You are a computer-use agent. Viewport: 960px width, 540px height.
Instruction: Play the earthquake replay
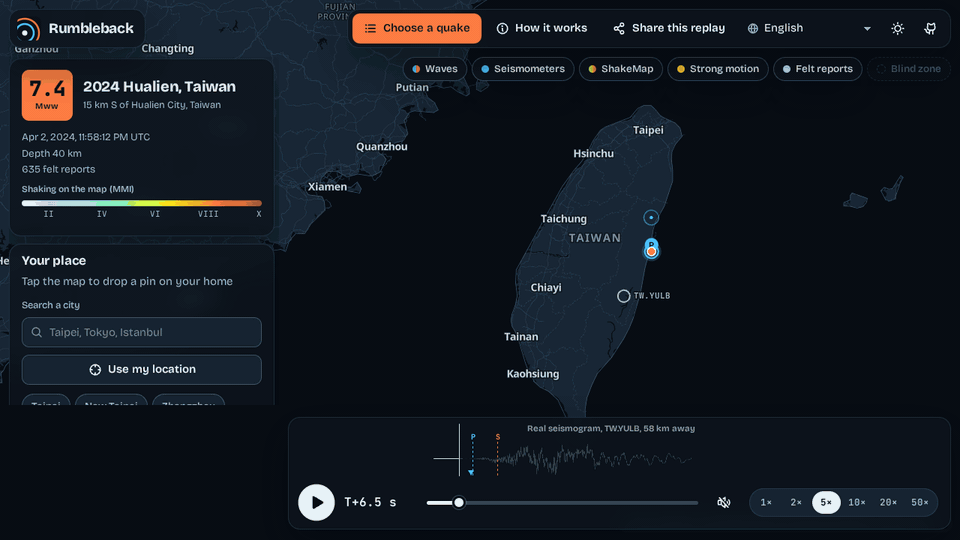[316, 503]
